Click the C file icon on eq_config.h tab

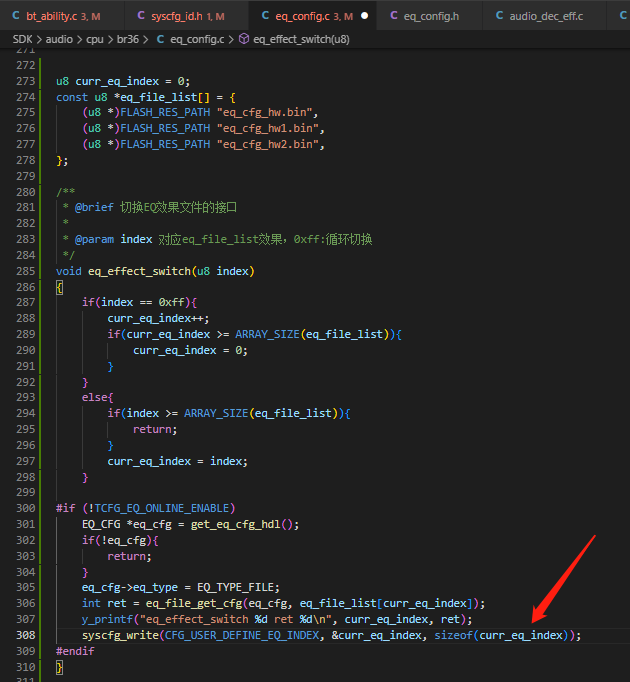(x=394, y=16)
